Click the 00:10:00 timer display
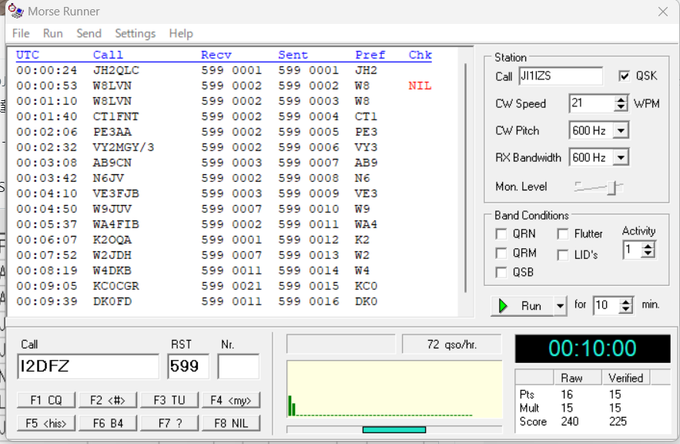Screen dimensions: 680x444 point(592,348)
